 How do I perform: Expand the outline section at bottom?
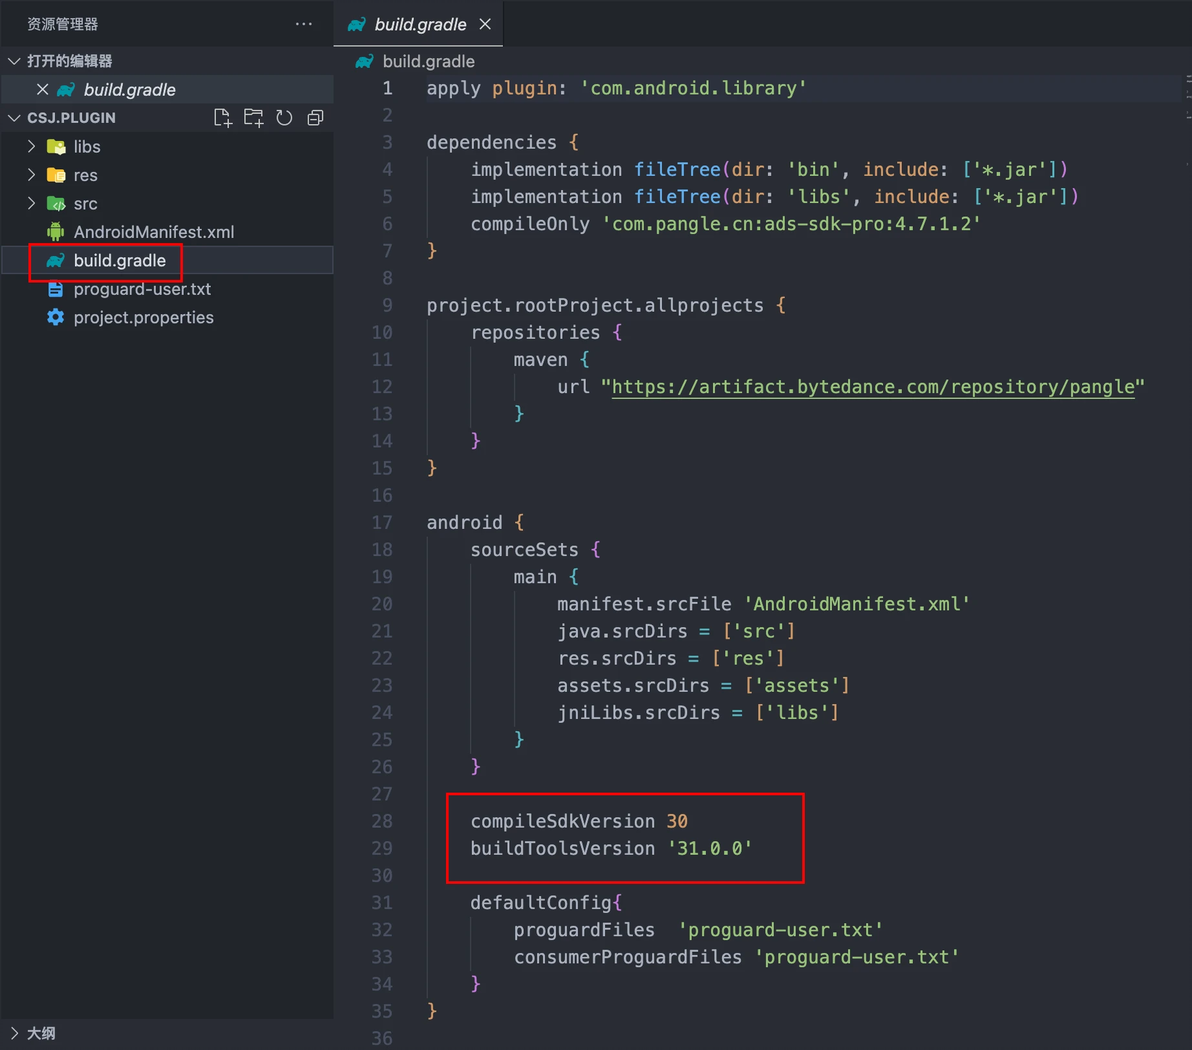pos(14,1033)
